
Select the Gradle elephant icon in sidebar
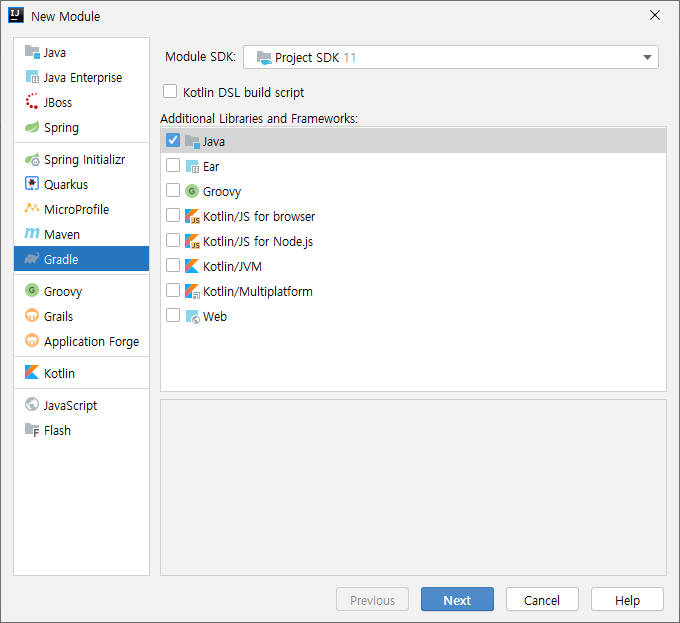click(x=32, y=259)
